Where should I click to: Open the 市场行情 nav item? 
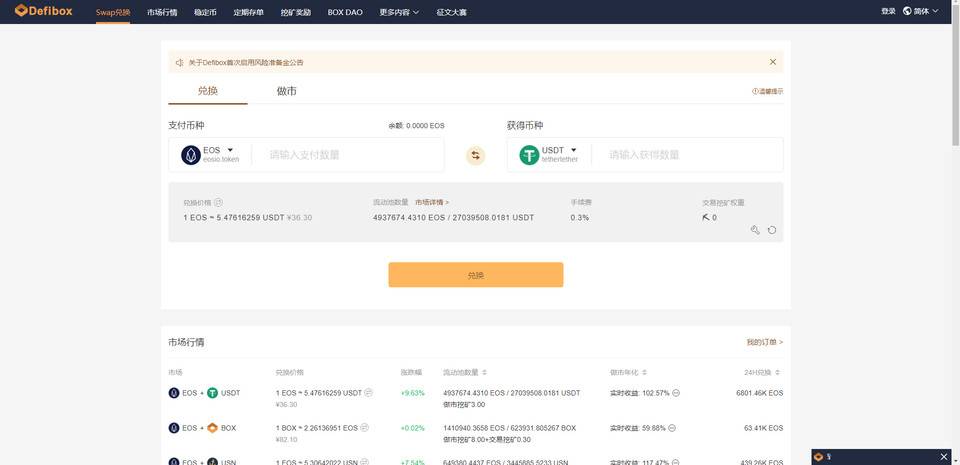pos(162,12)
